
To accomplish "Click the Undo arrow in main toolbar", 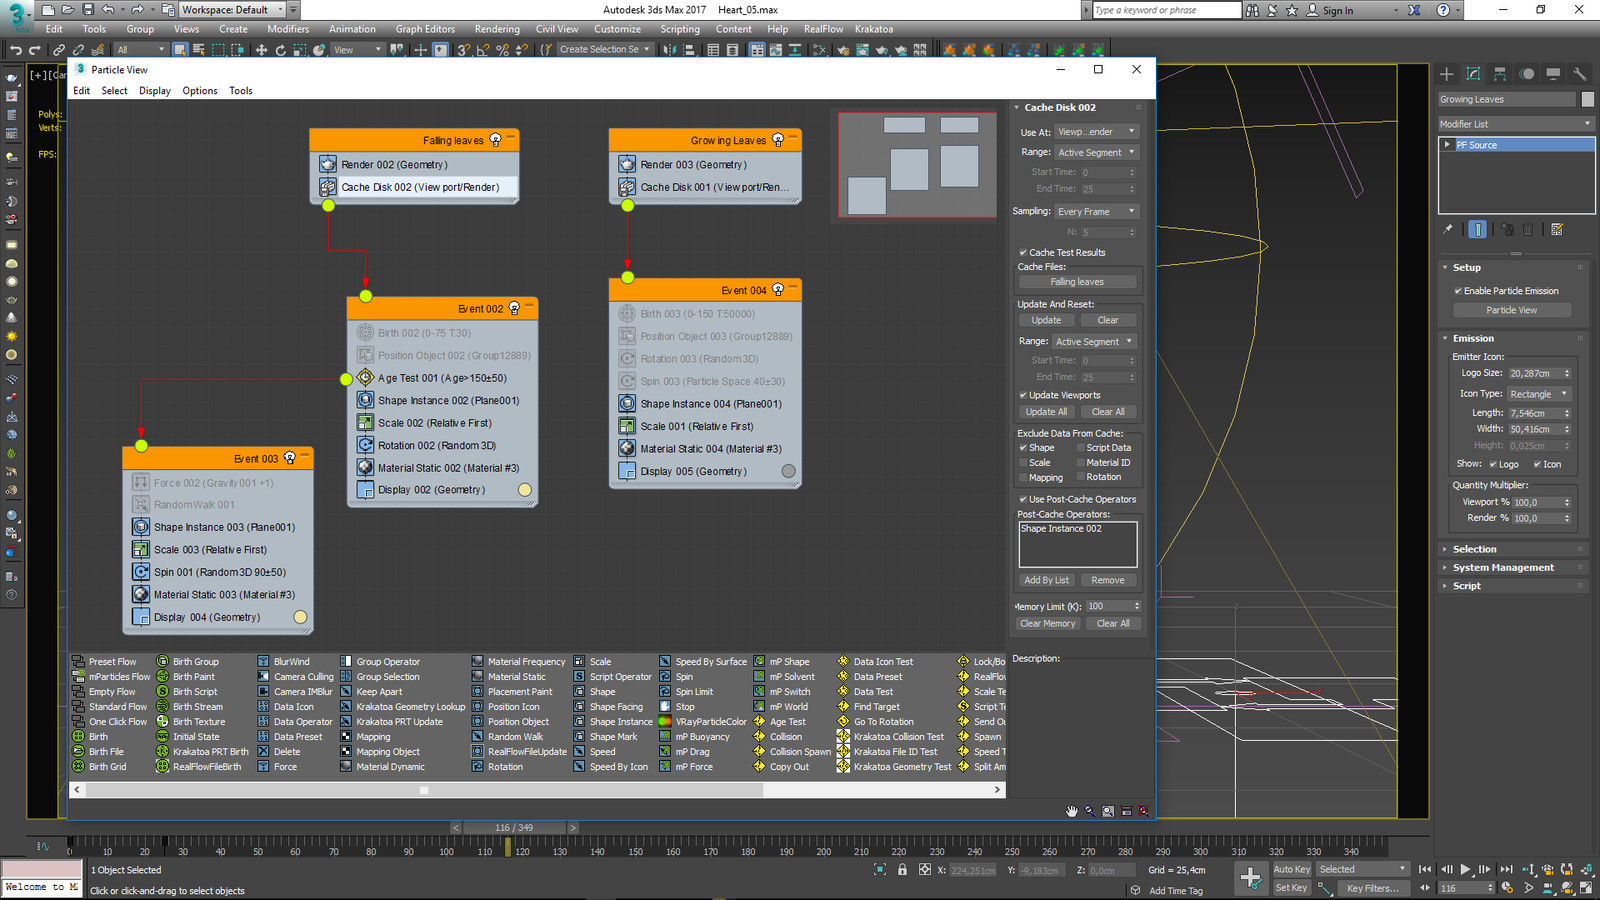I will 15,50.
